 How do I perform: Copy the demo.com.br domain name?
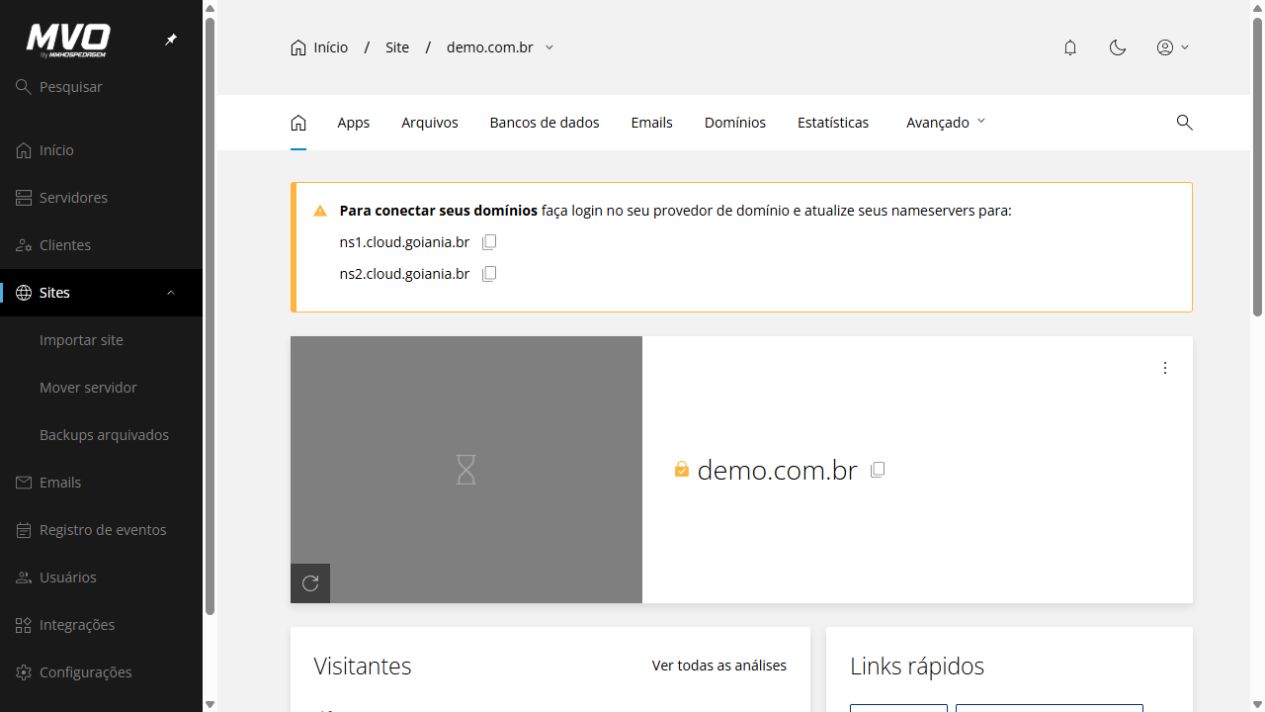tap(877, 469)
